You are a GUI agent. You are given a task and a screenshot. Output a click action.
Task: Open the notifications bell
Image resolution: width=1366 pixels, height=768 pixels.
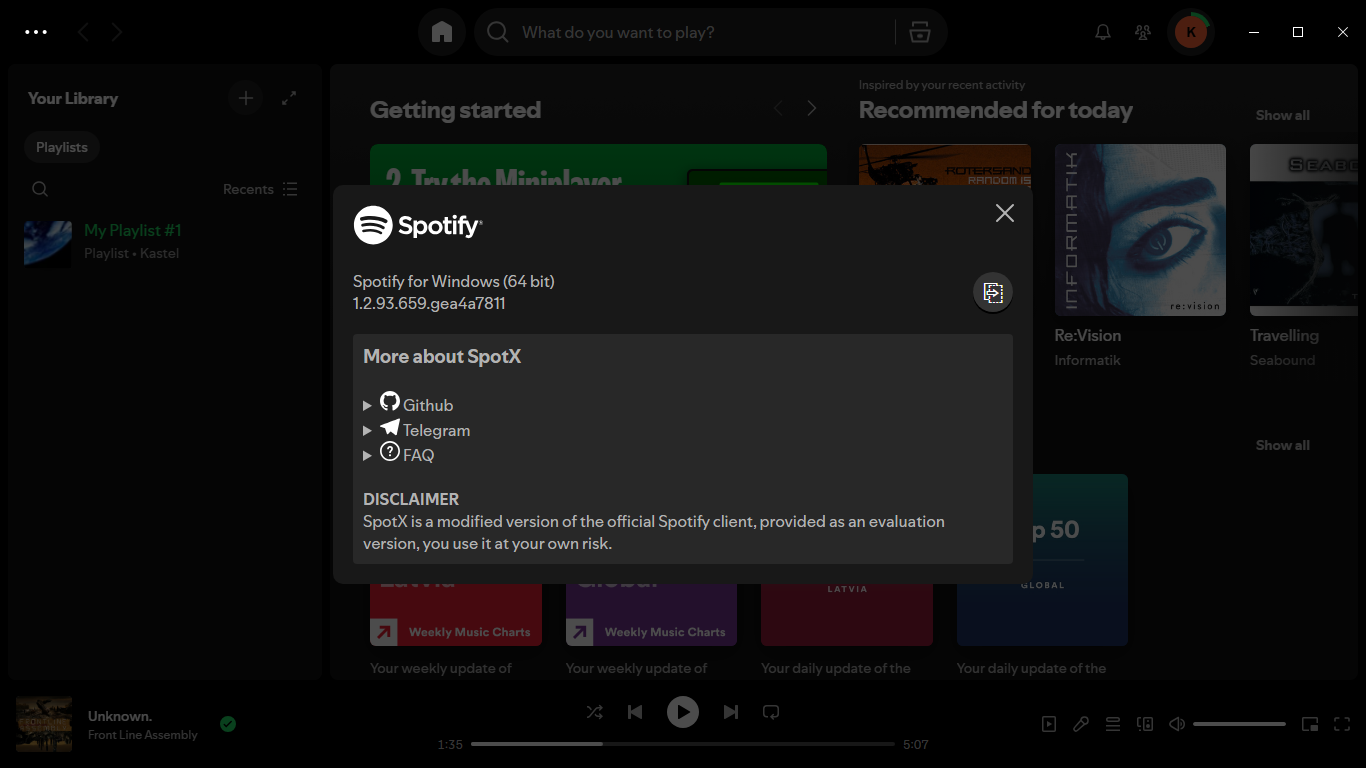click(1103, 32)
